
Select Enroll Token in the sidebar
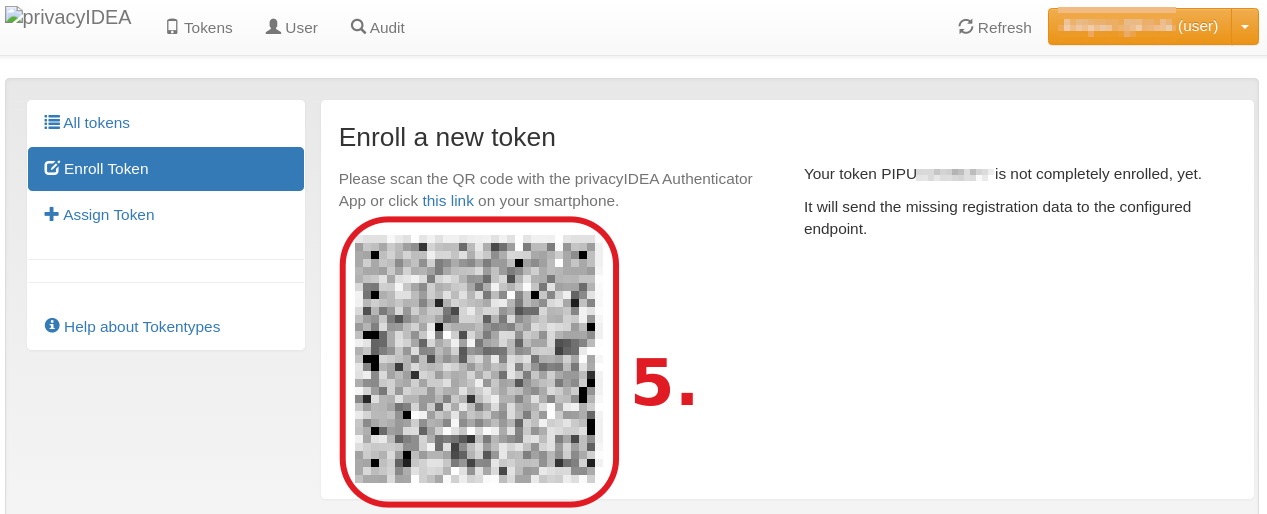point(106,169)
